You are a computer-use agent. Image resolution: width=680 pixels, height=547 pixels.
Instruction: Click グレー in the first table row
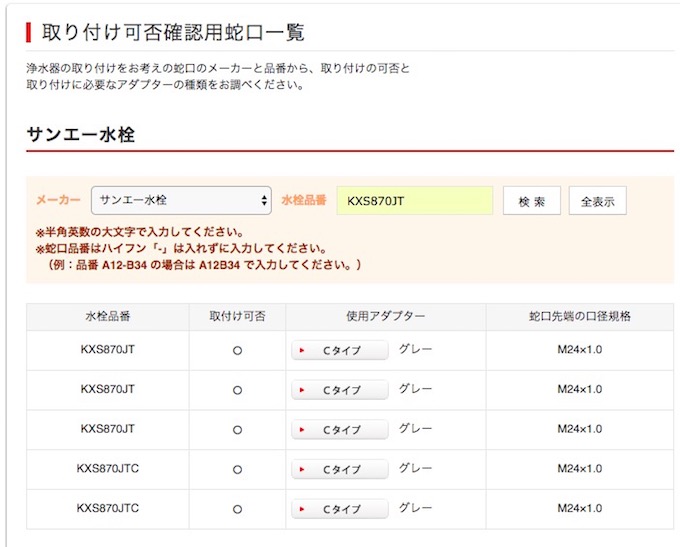tap(415, 349)
